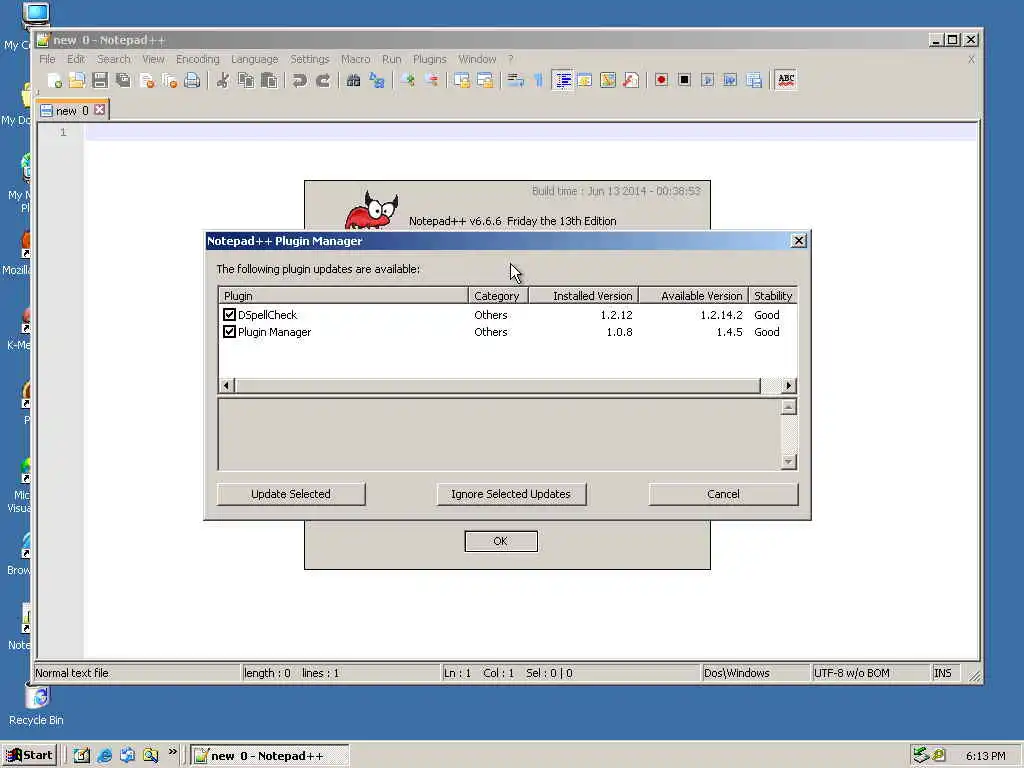Click the plugin list left scroll arrow
This screenshot has height=768, width=1024.
(x=227, y=385)
